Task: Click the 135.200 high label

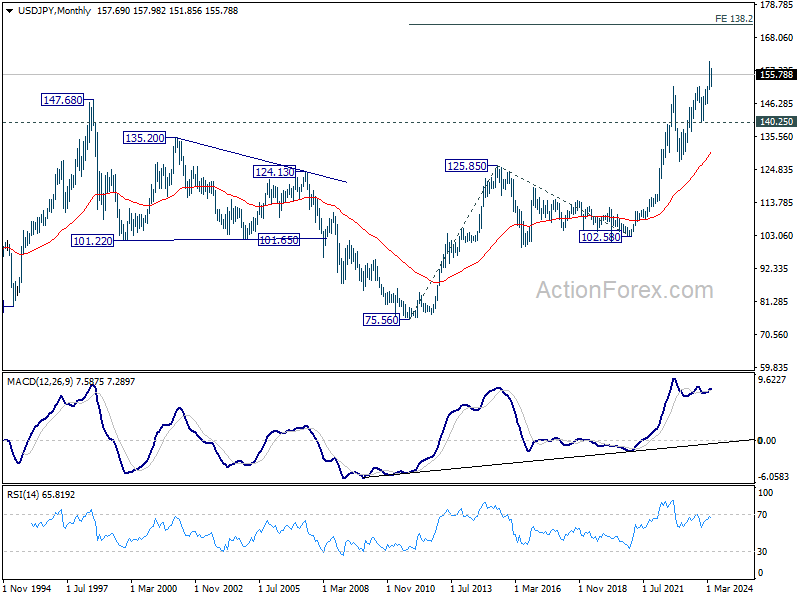Action: click(x=145, y=137)
